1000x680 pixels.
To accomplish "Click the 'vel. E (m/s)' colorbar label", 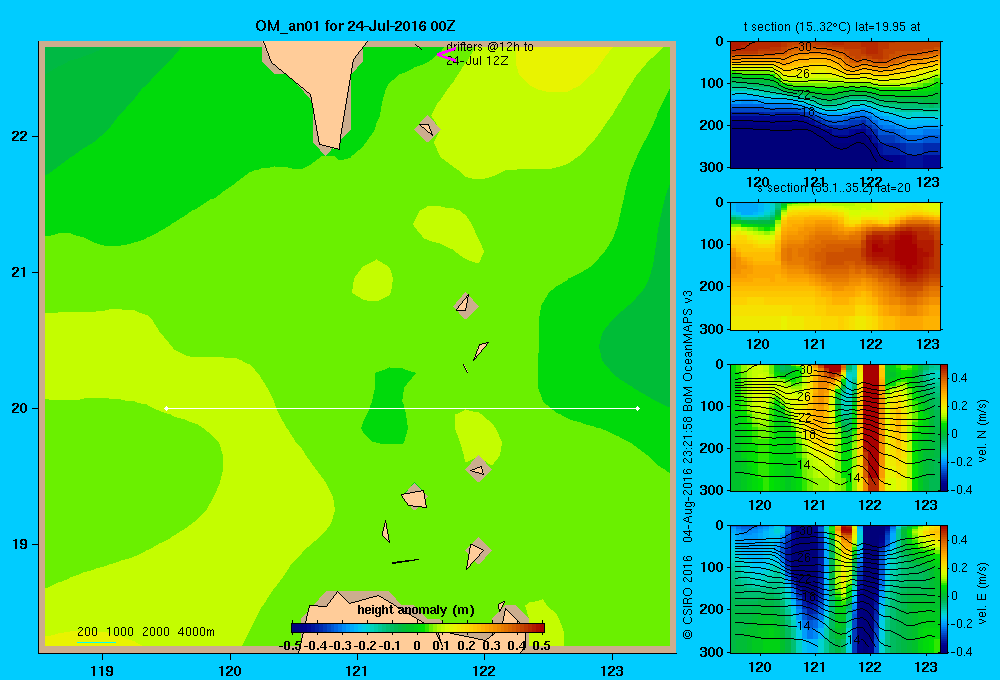I will pyautogui.click(x=983, y=593).
